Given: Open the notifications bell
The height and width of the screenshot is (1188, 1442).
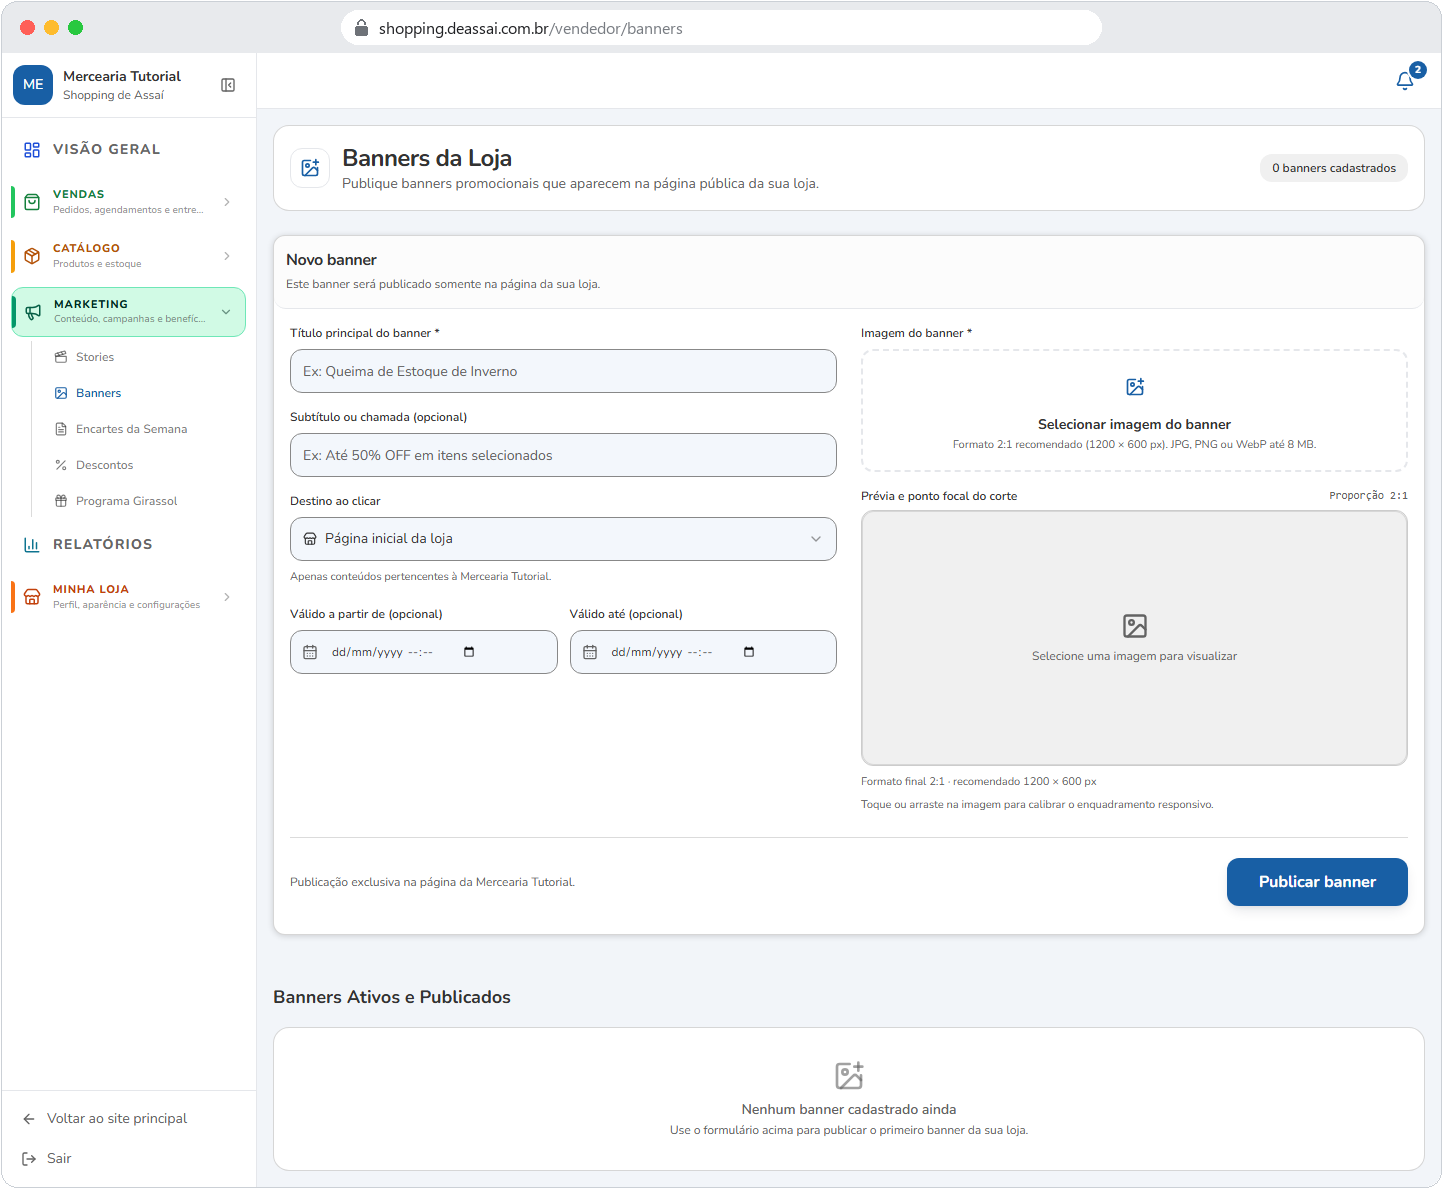Looking at the screenshot, I should 1405,80.
